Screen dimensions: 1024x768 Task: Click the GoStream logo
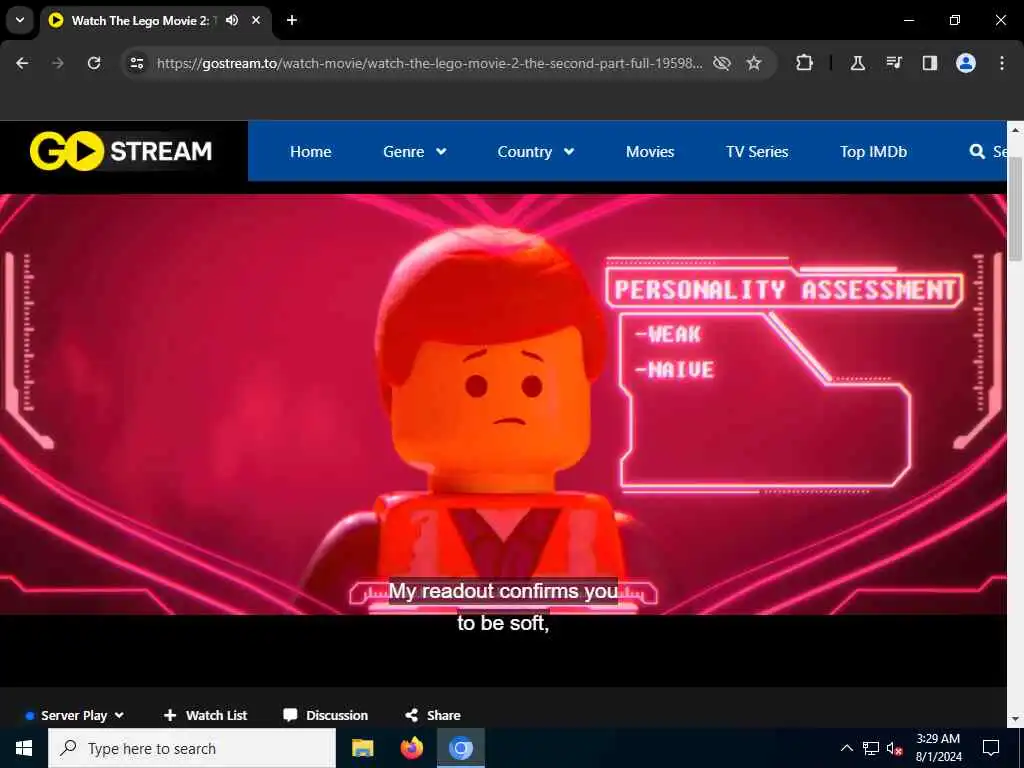point(121,151)
